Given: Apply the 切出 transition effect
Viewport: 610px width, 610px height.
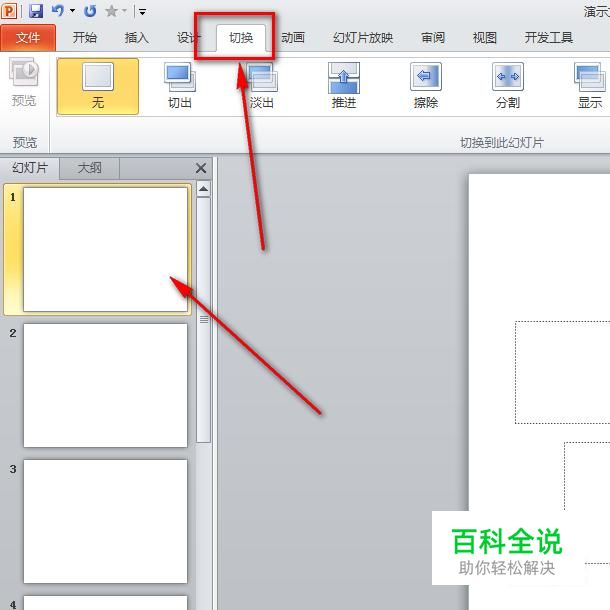Looking at the screenshot, I should 180,86.
